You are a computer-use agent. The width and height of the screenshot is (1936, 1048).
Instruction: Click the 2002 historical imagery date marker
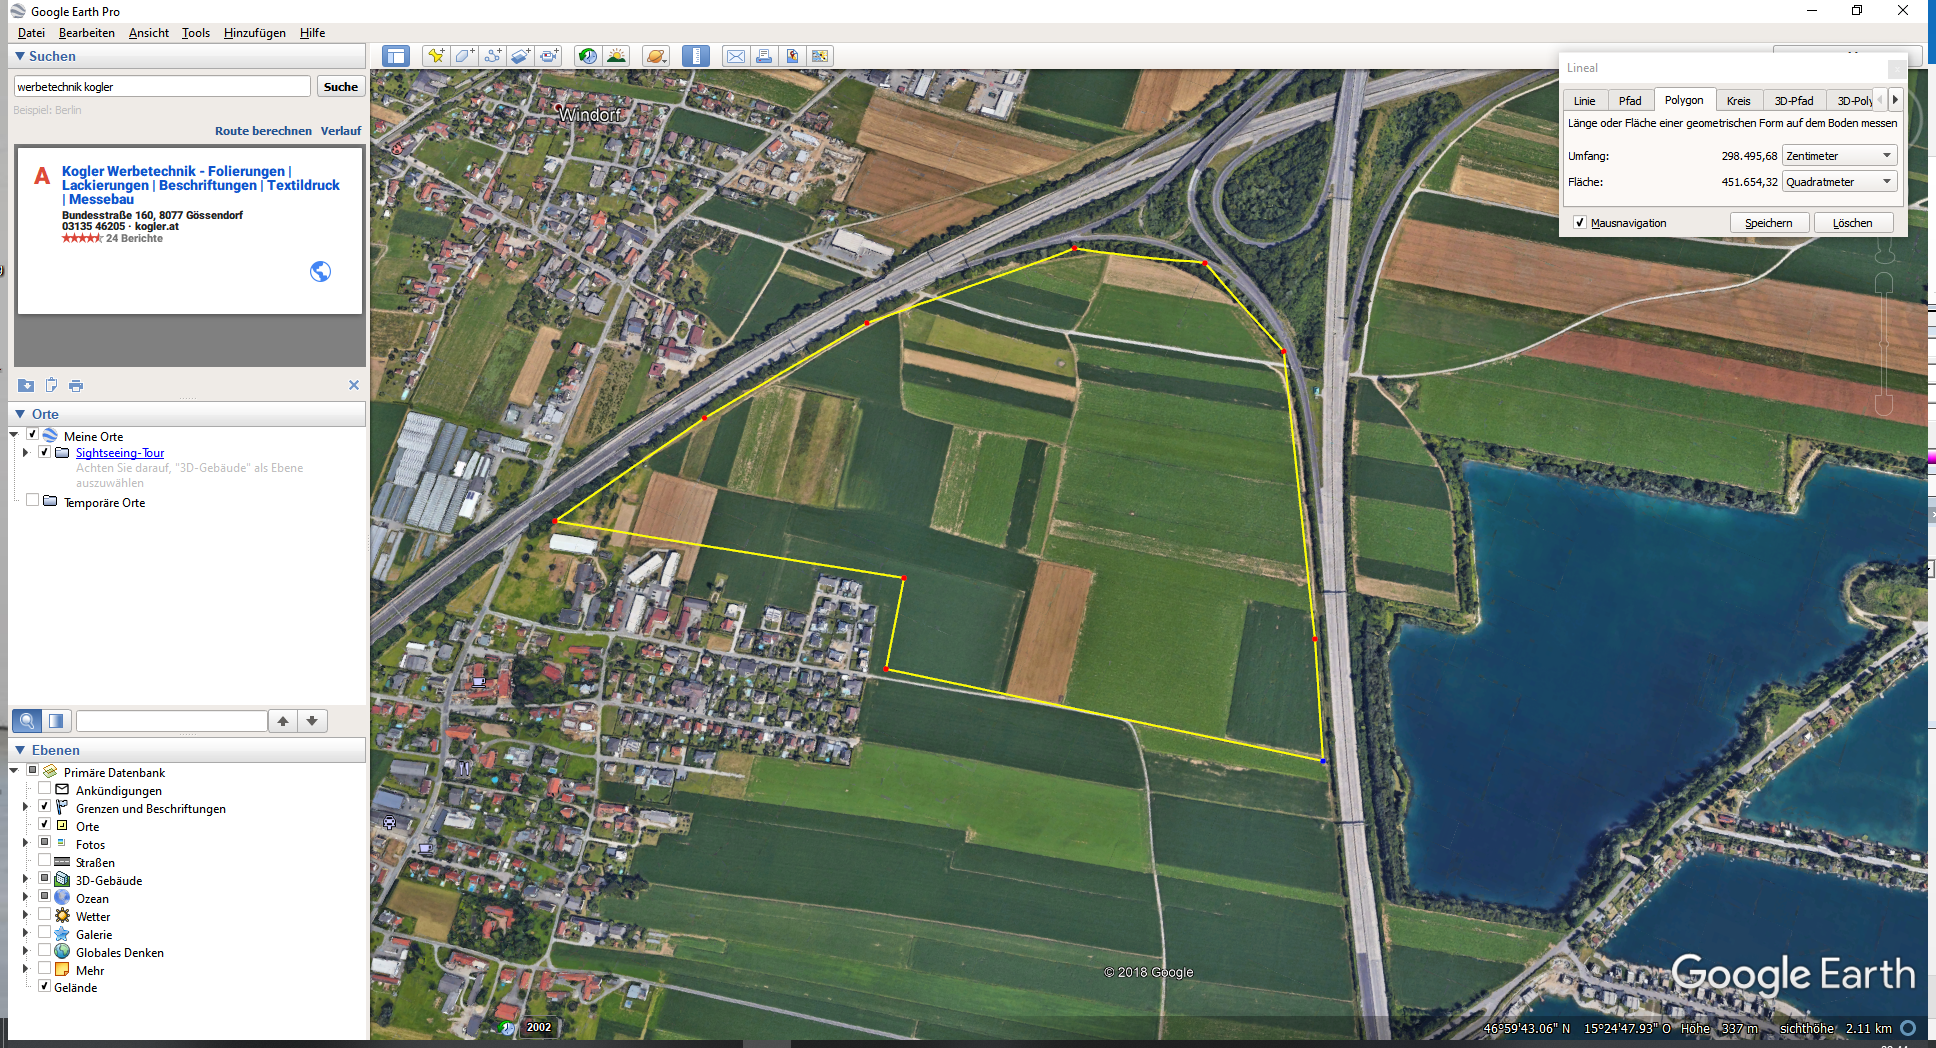539,1027
